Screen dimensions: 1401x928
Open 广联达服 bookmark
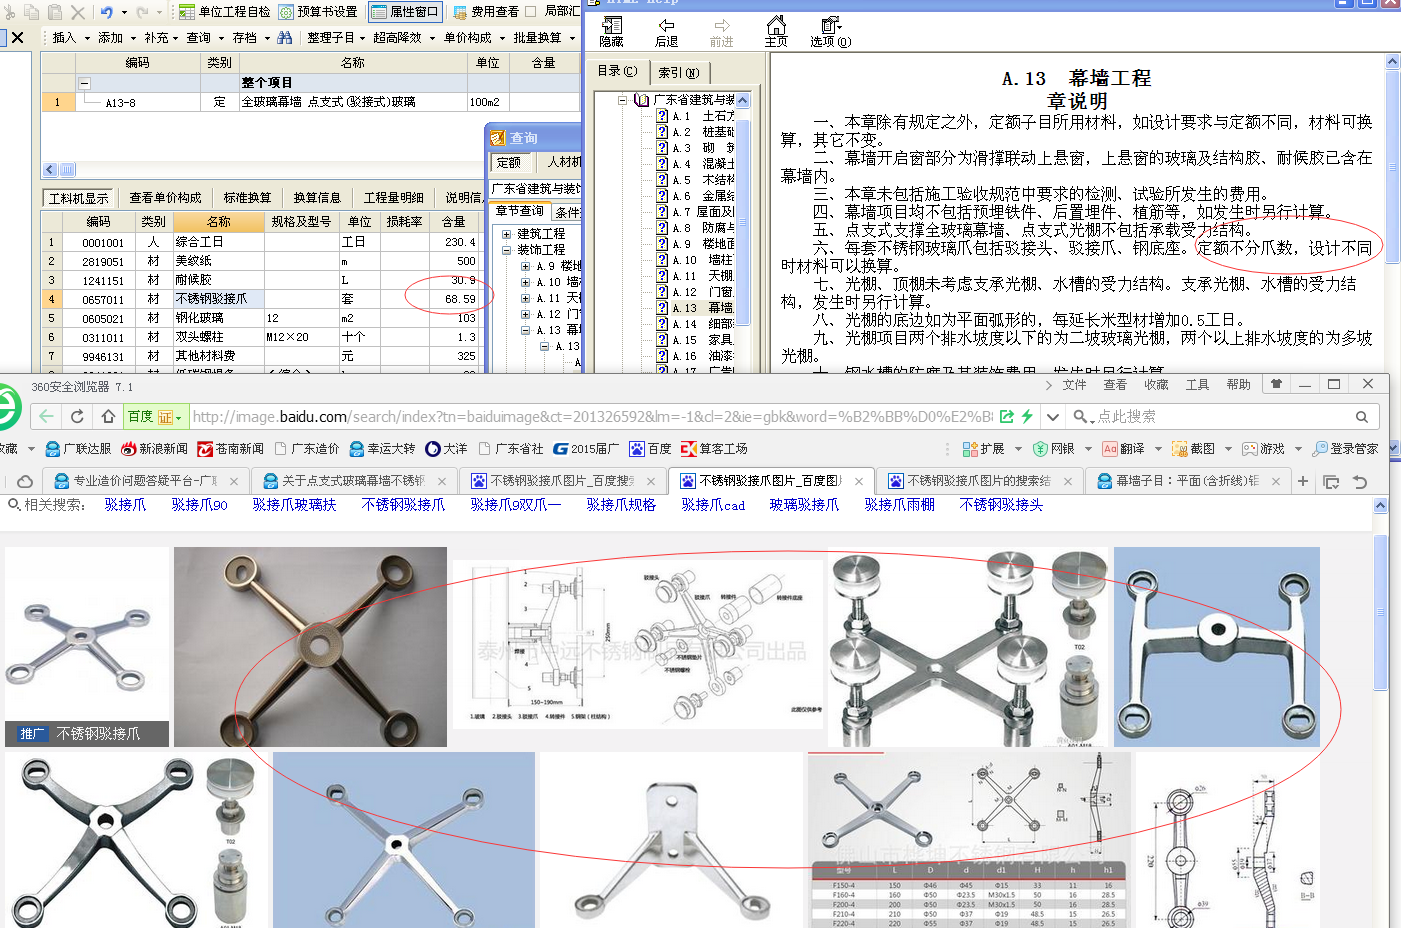click(x=79, y=449)
